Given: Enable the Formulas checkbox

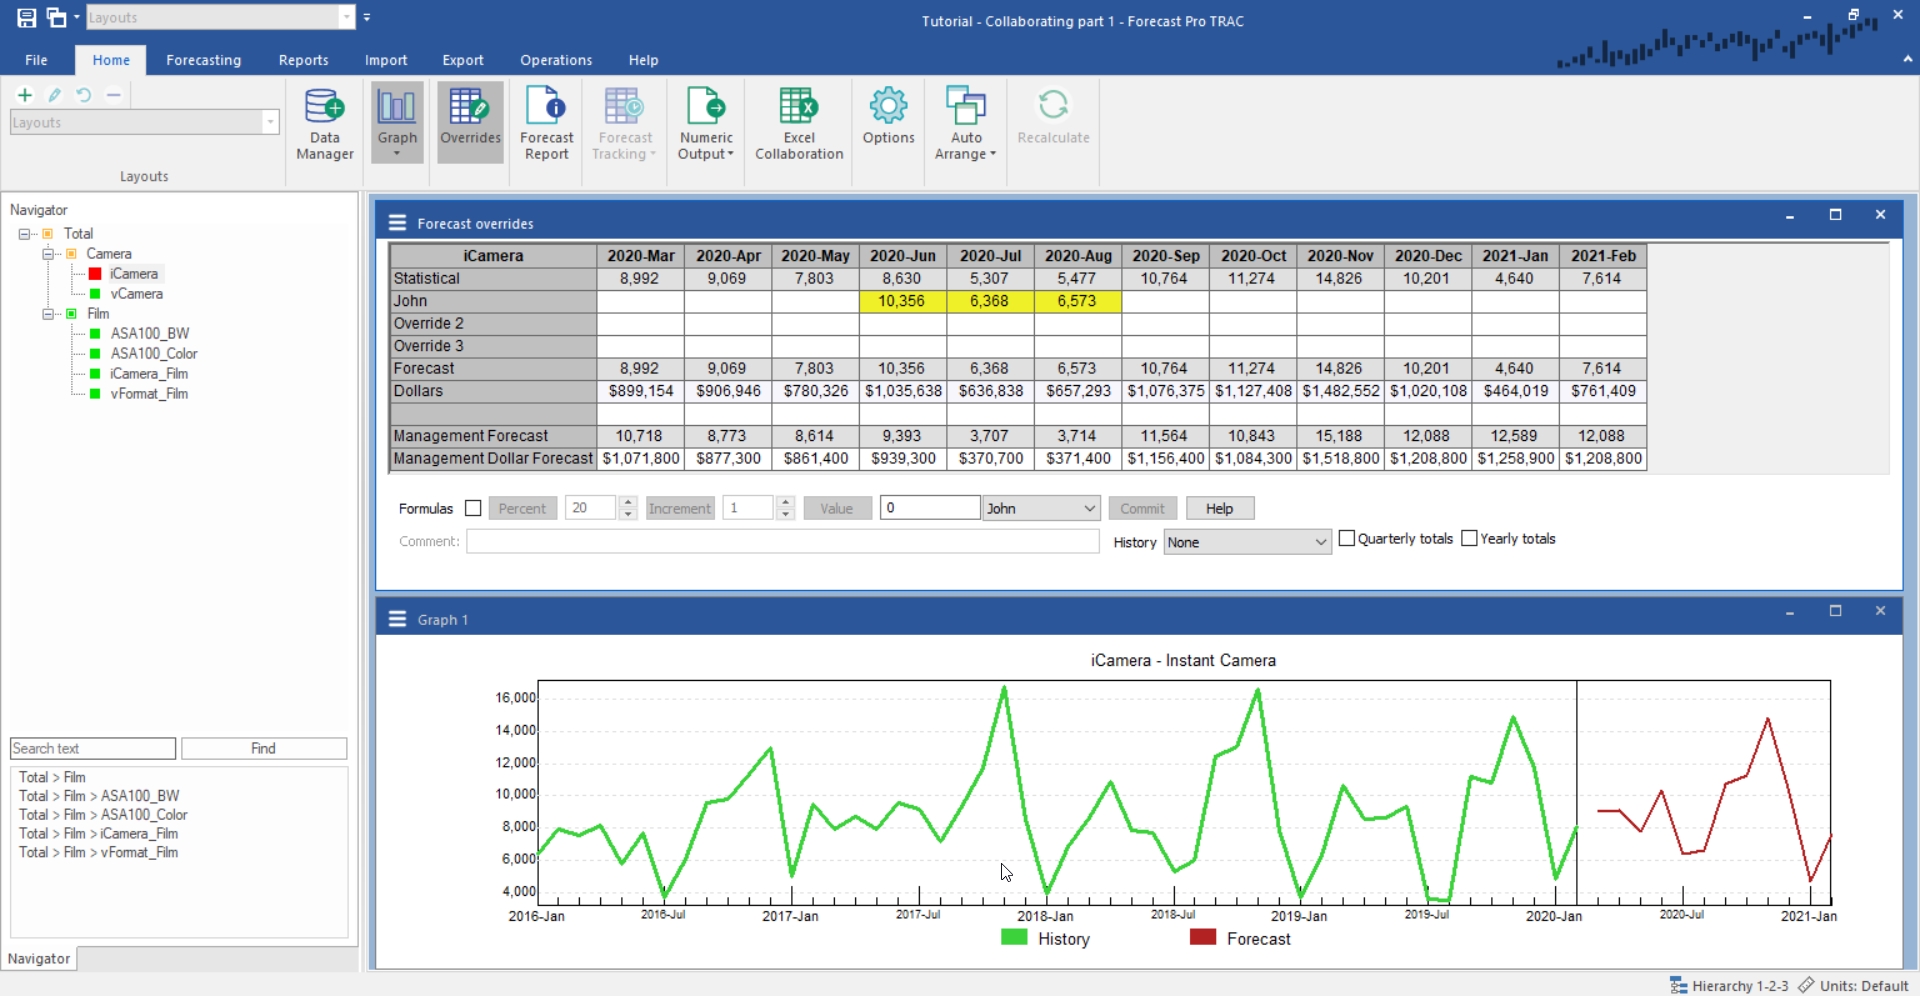Looking at the screenshot, I should pos(473,508).
